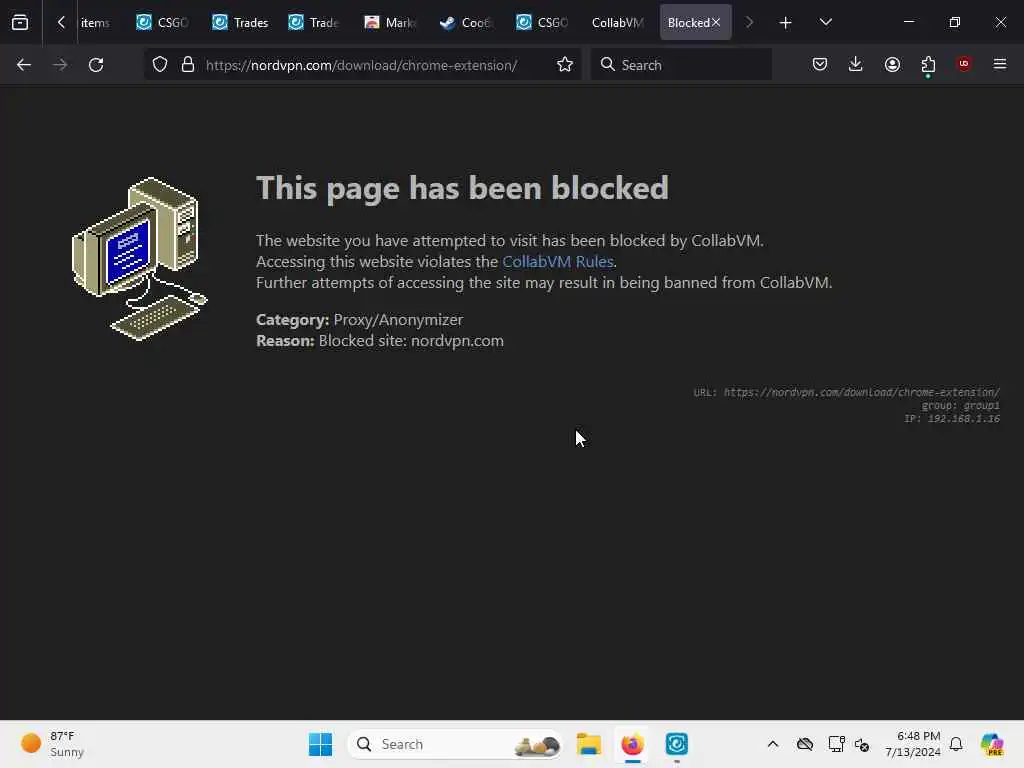Open the clock showing 6:48 PM
The image size is (1024, 768).
[912, 744]
